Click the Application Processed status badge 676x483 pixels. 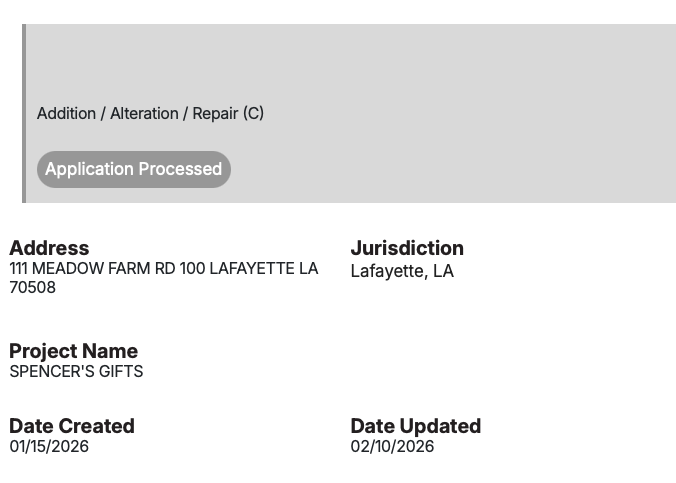click(133, 169)
